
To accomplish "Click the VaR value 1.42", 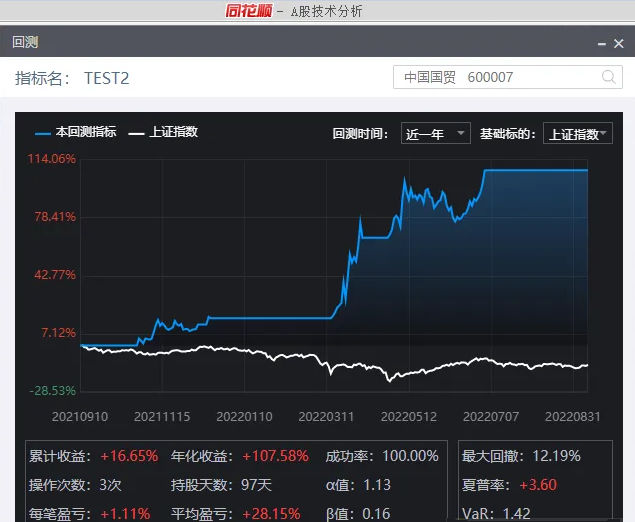I will click(x=516, y=514).
